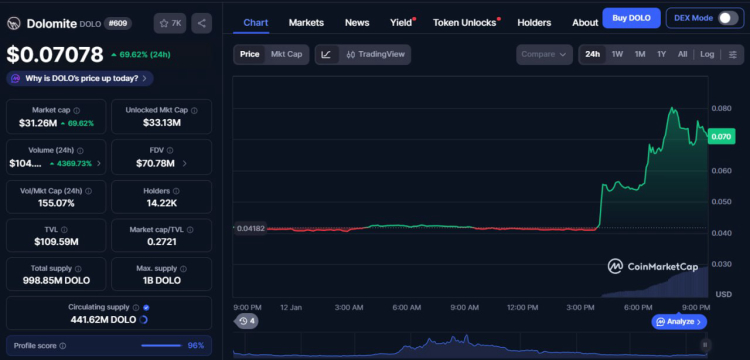Click the Dolomite coin logo icon
750x360 pixels.
(13, 23)
